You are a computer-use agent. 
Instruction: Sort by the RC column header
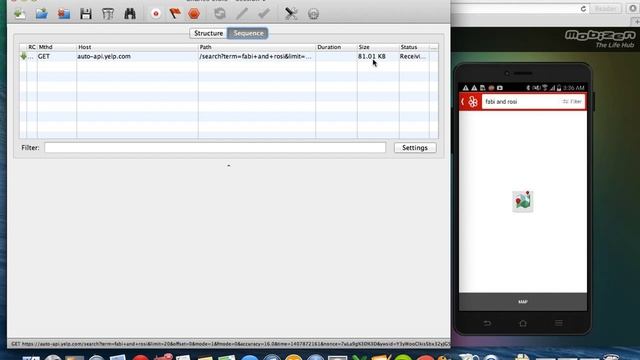pyautogui.click(x=32, y=47)
